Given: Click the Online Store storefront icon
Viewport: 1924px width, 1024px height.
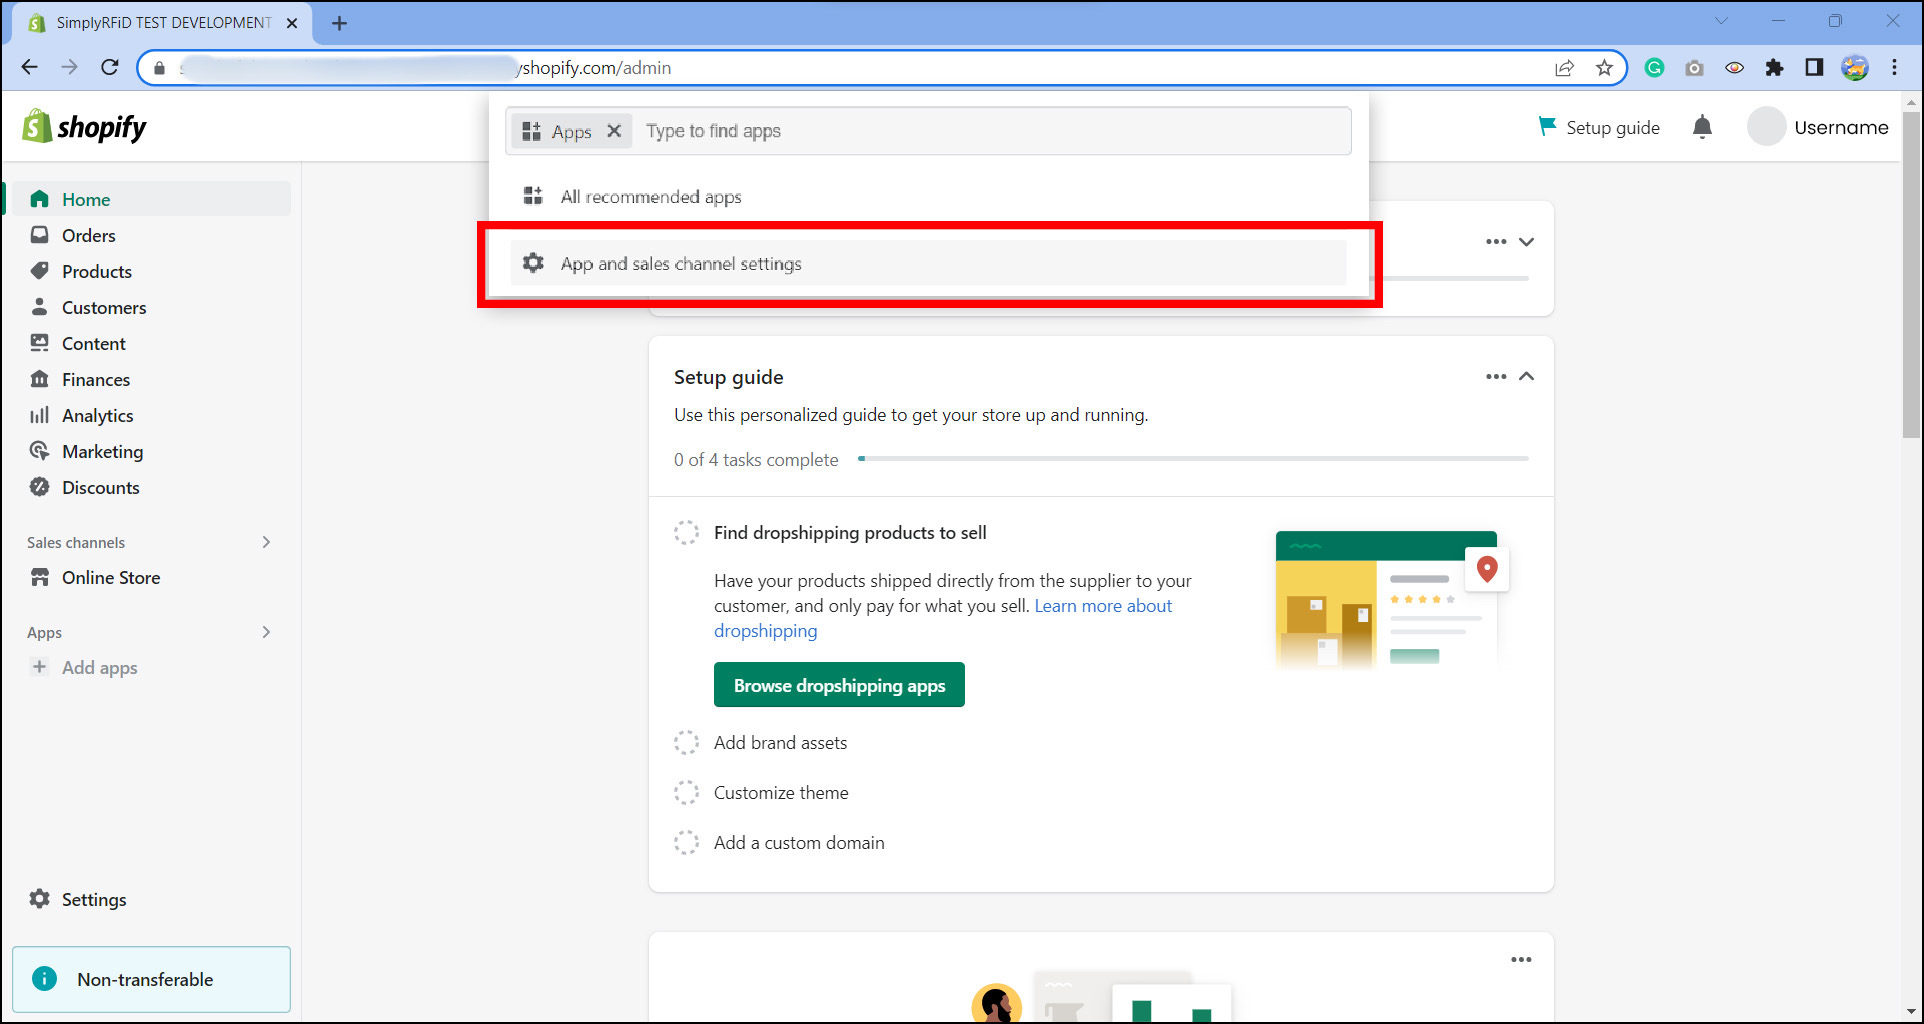Looking at the screenshot, I should 40,577.
